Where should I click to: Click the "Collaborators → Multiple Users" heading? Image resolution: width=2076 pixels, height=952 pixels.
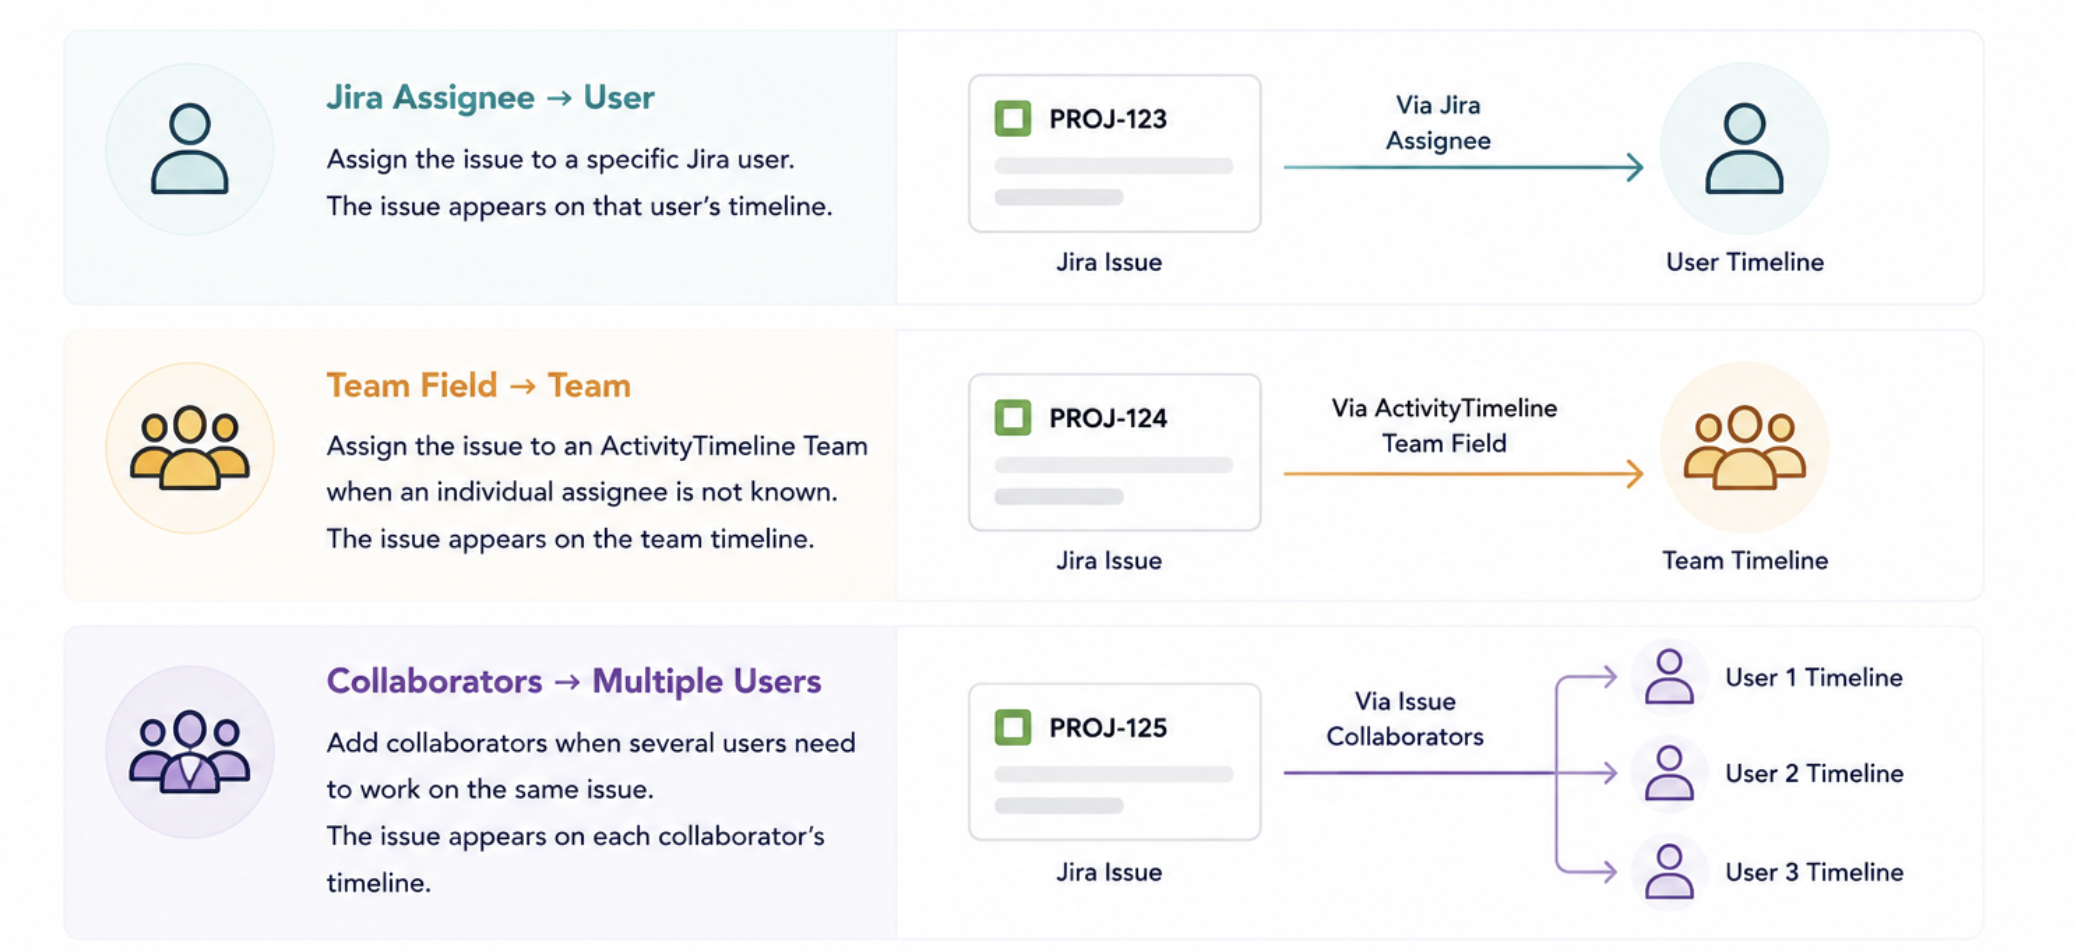click(x=574, y=681)
